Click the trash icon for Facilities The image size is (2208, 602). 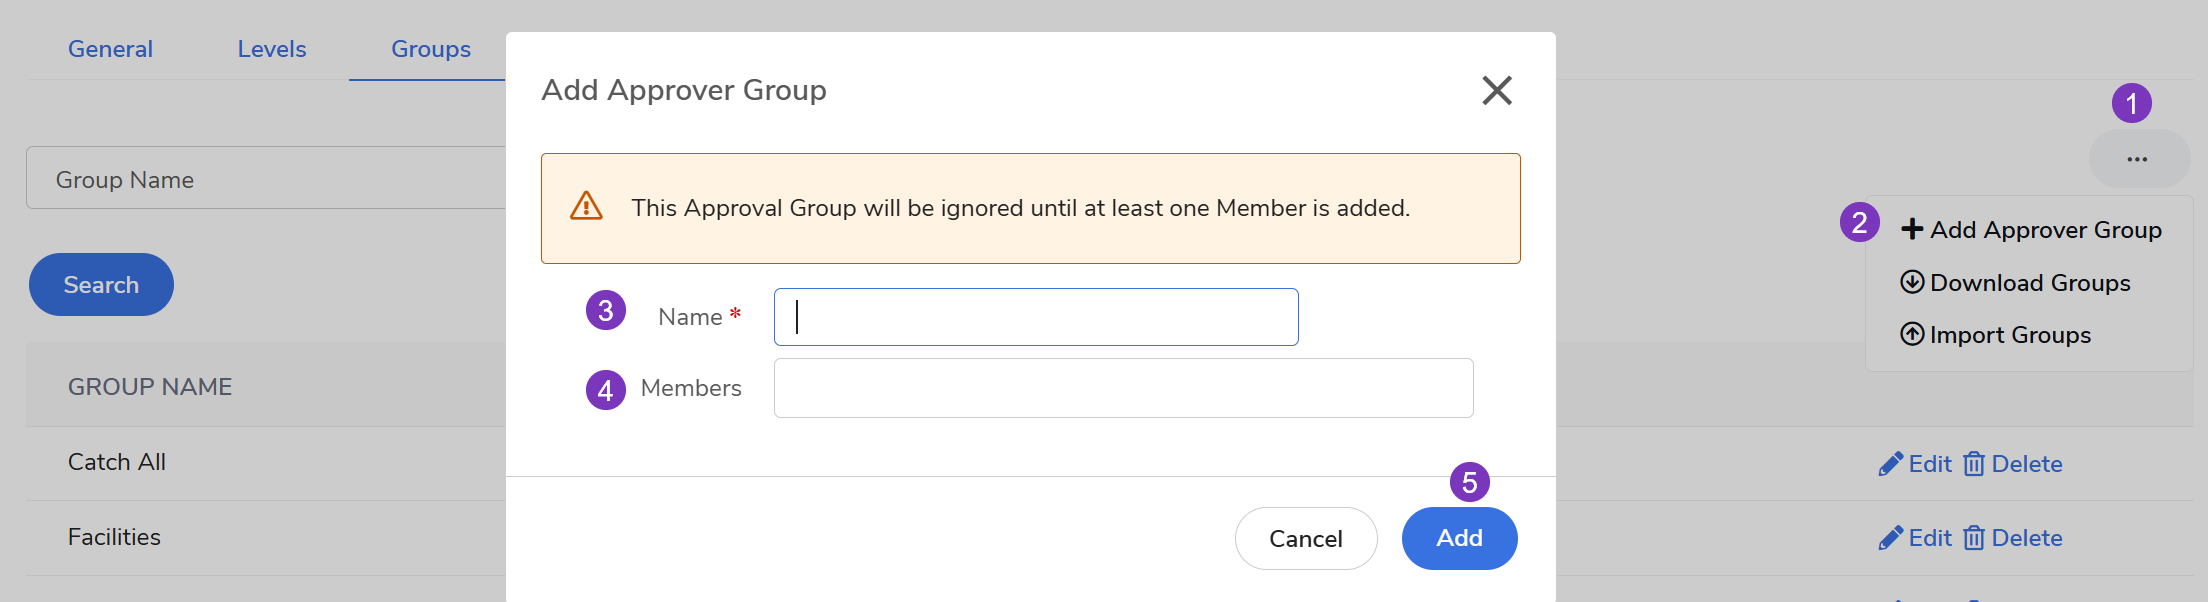pos(1974,538)
